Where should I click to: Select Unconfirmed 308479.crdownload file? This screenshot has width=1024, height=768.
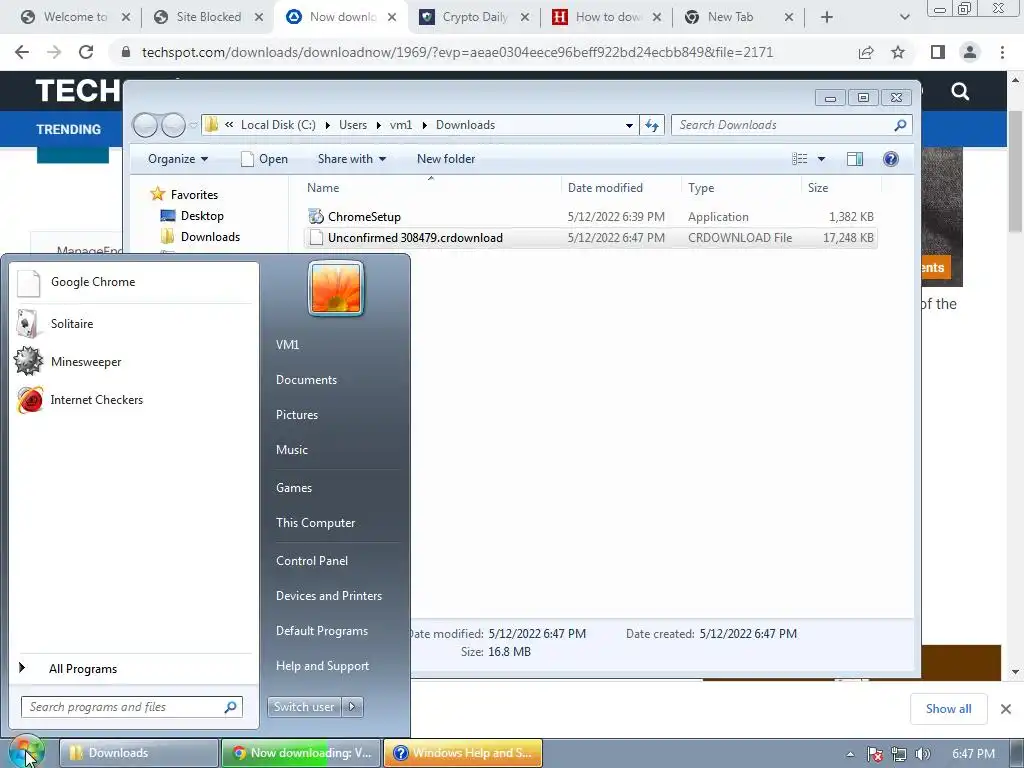590,238
